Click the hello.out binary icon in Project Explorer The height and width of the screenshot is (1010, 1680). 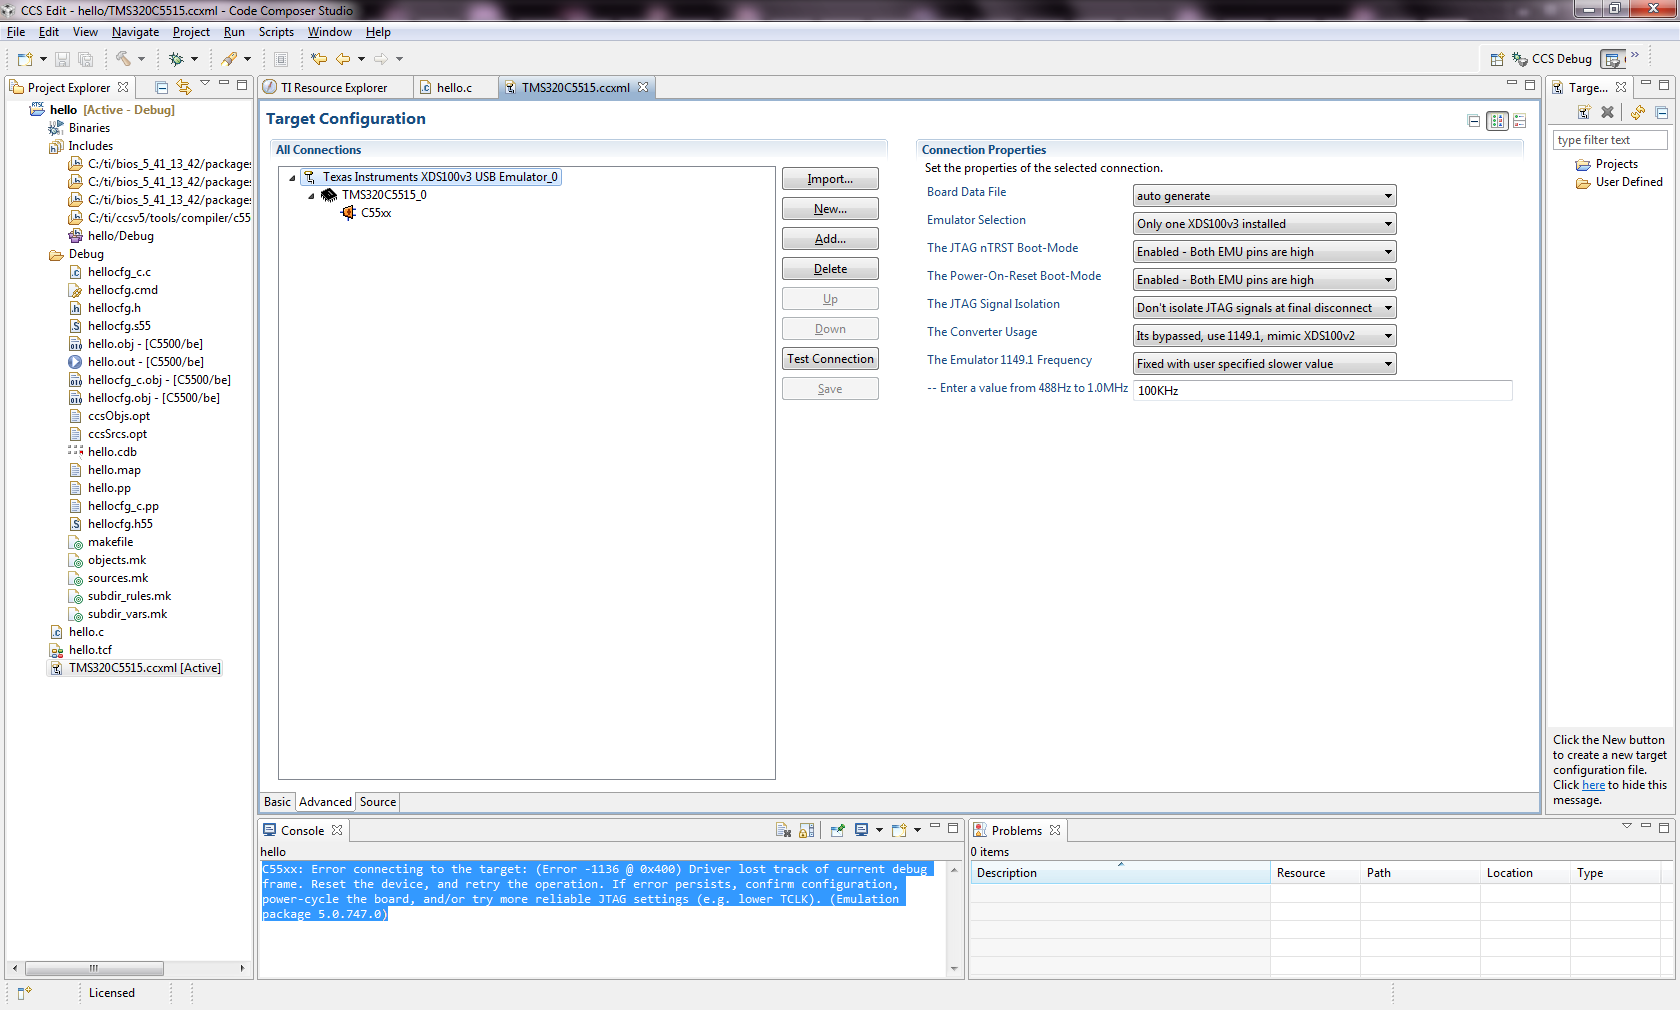pyautogui.click(x=75, y=362)
